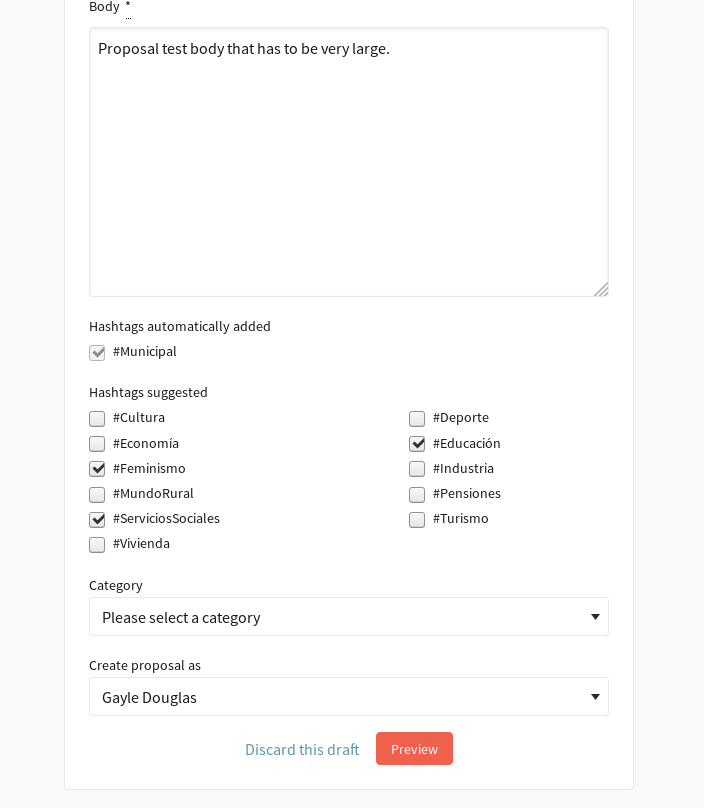
Task: Check the #Industria hashtag
Action: pos(417,468)
